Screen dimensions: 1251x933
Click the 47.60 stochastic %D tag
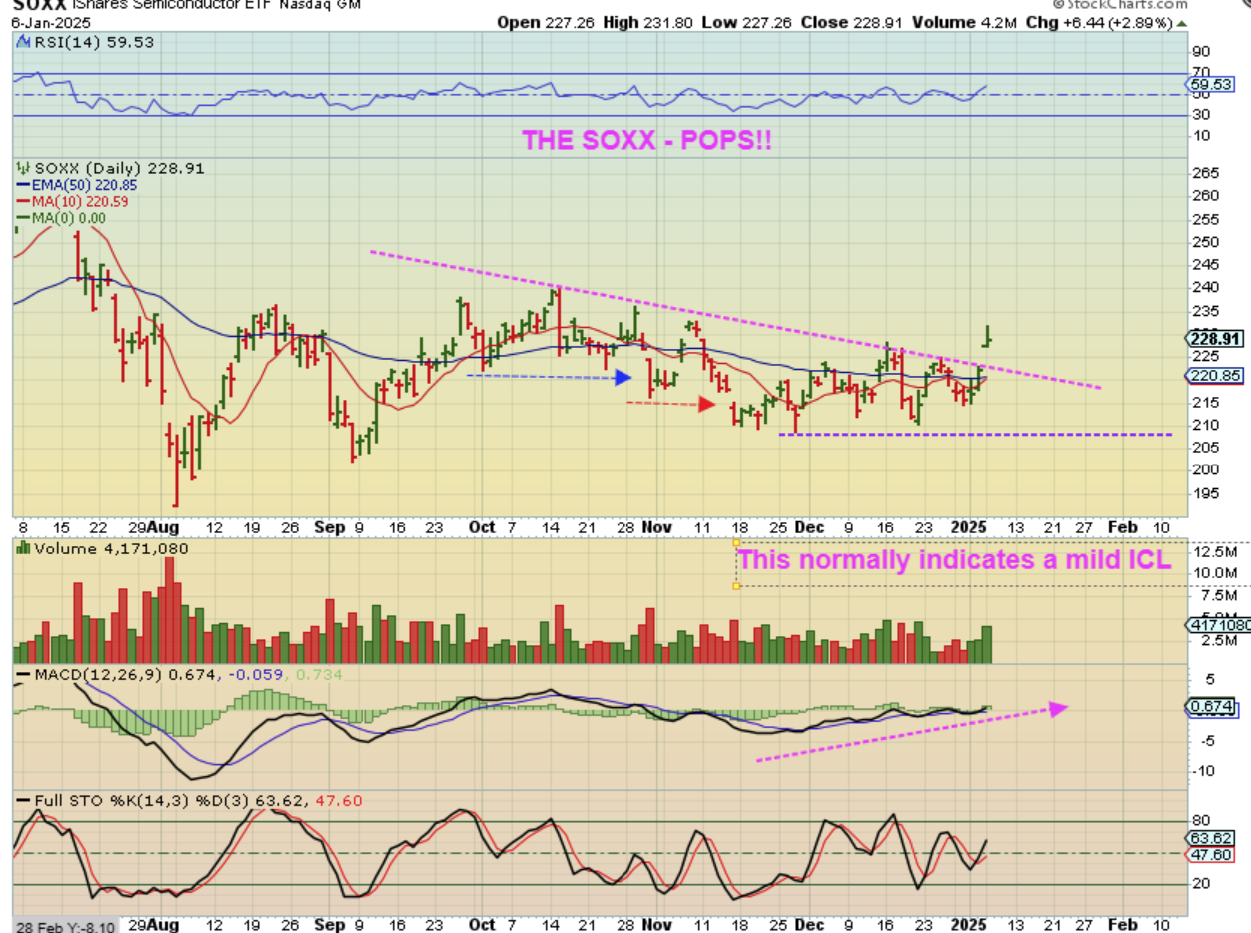(1217, 856)
